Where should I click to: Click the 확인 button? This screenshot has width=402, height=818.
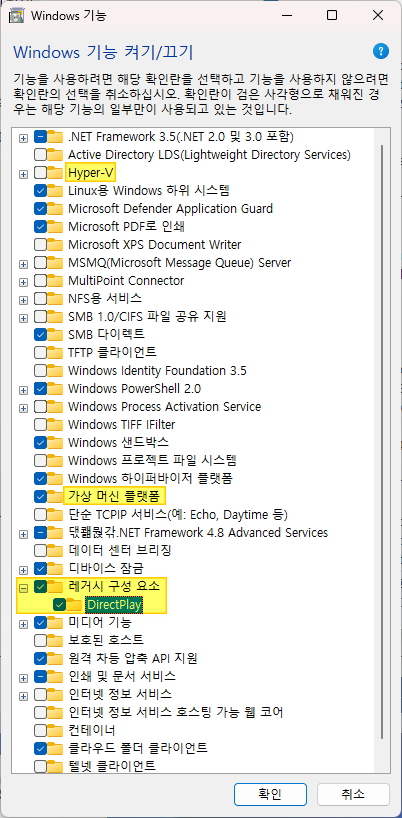pyautogui.click(x=270, y=794)
